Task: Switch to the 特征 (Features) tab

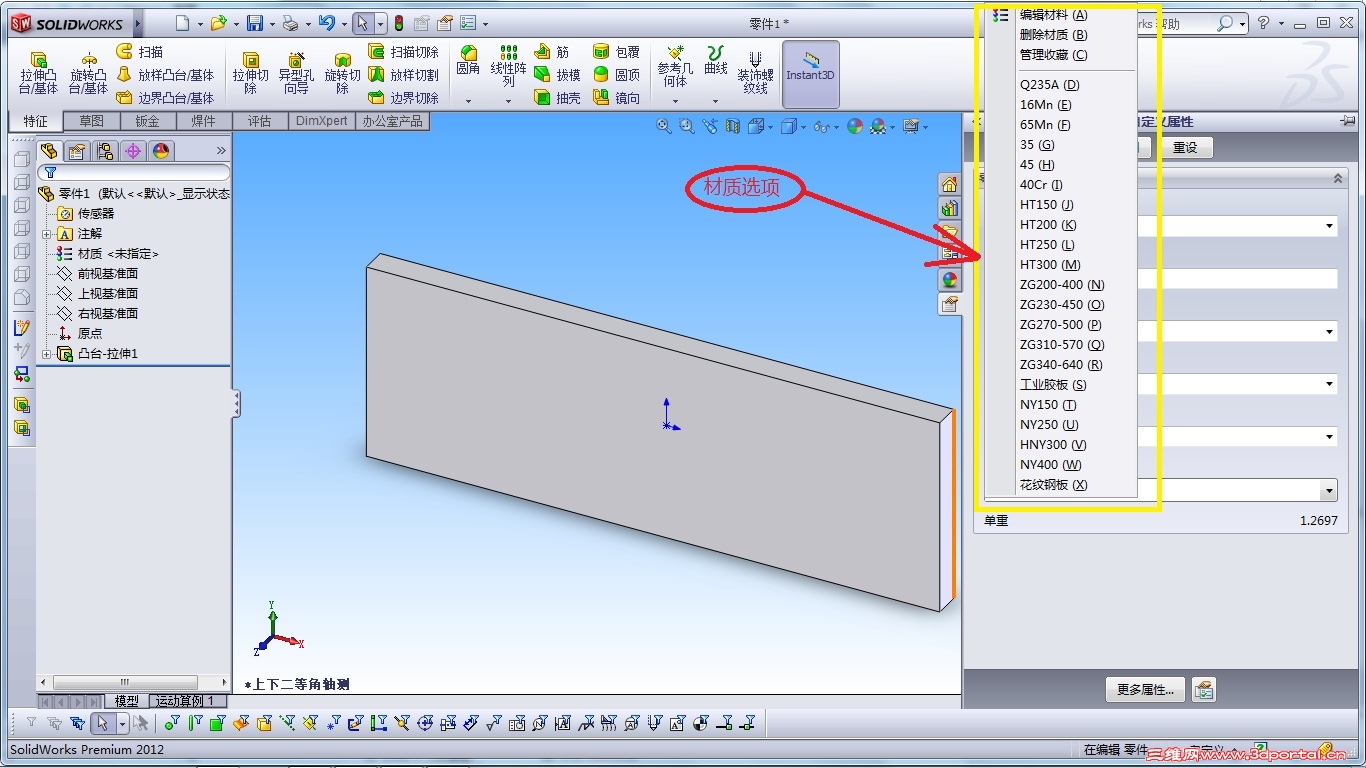Action: (36, 121)
